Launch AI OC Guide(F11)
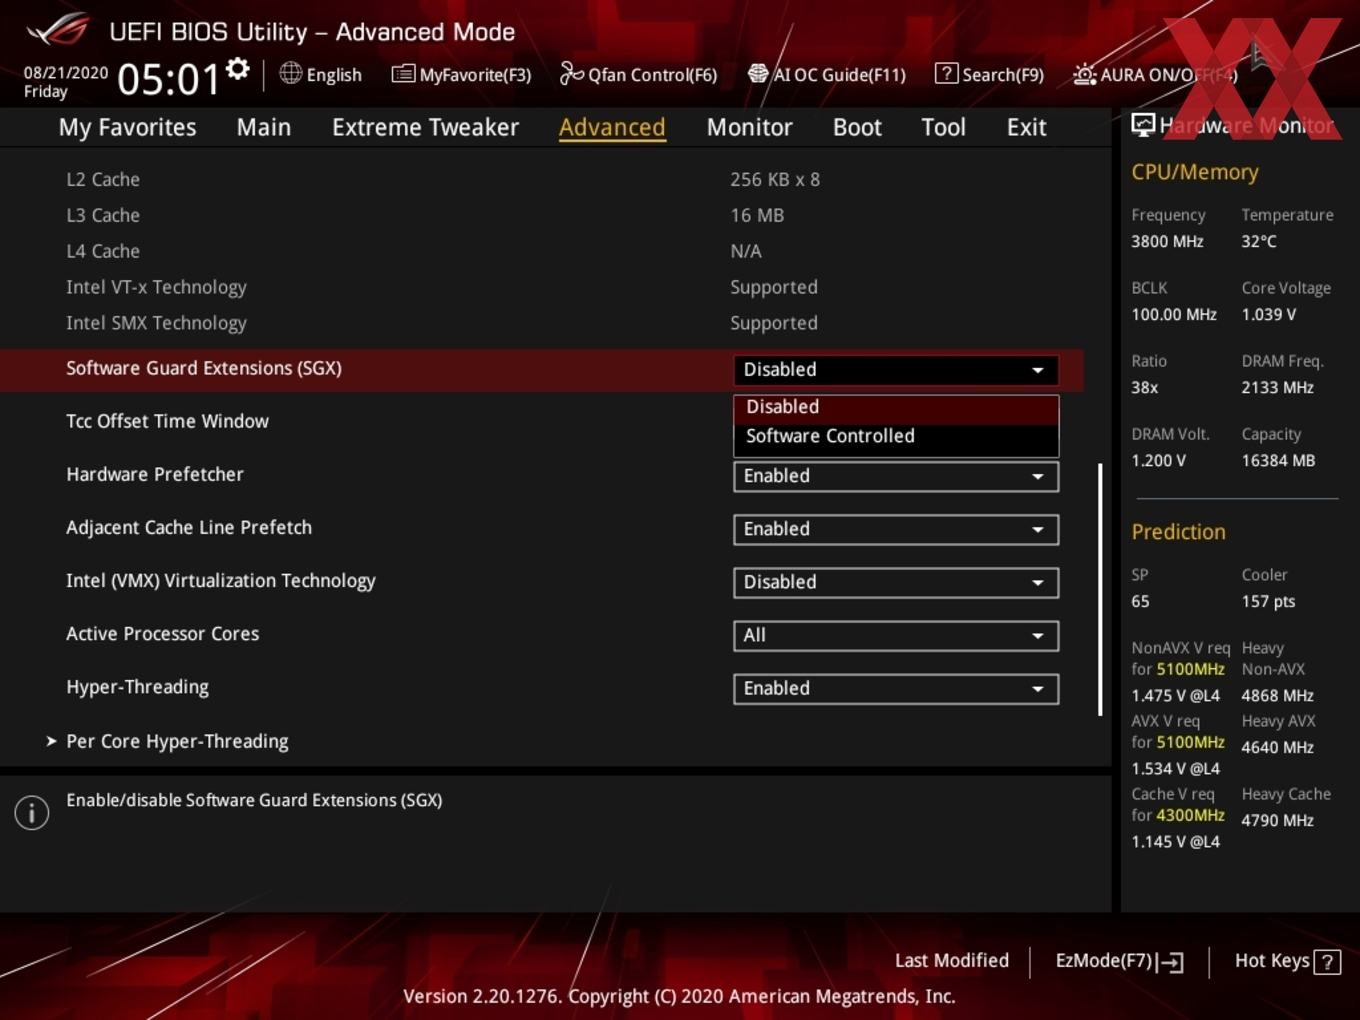 click(x=826, y=74)
